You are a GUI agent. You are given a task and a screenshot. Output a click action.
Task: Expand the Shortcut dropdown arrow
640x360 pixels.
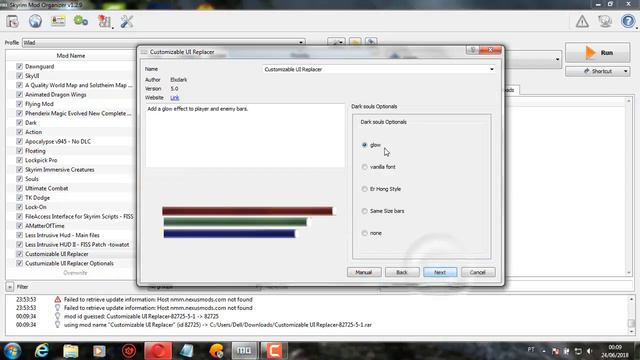625,71
